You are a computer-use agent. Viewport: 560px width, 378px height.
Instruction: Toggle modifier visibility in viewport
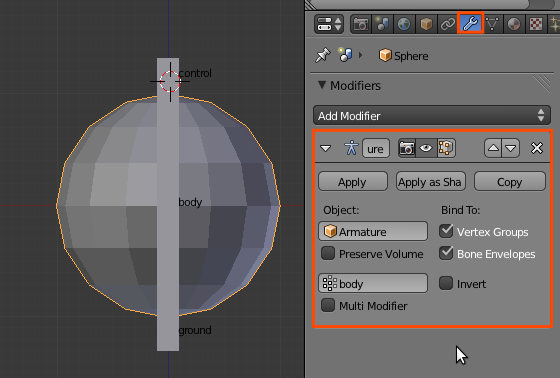(x=426, y=148)
